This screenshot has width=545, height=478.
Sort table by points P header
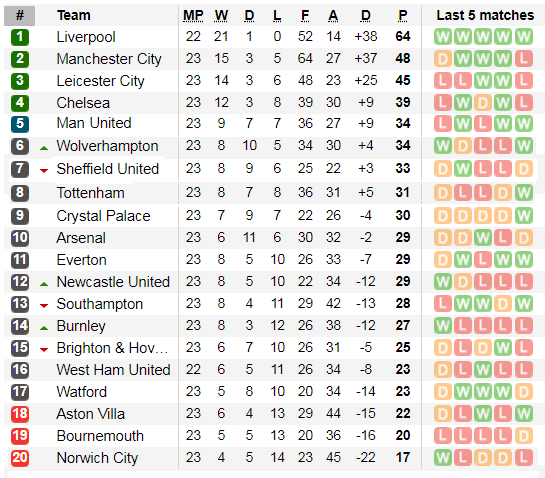click(x=402, y=16)
